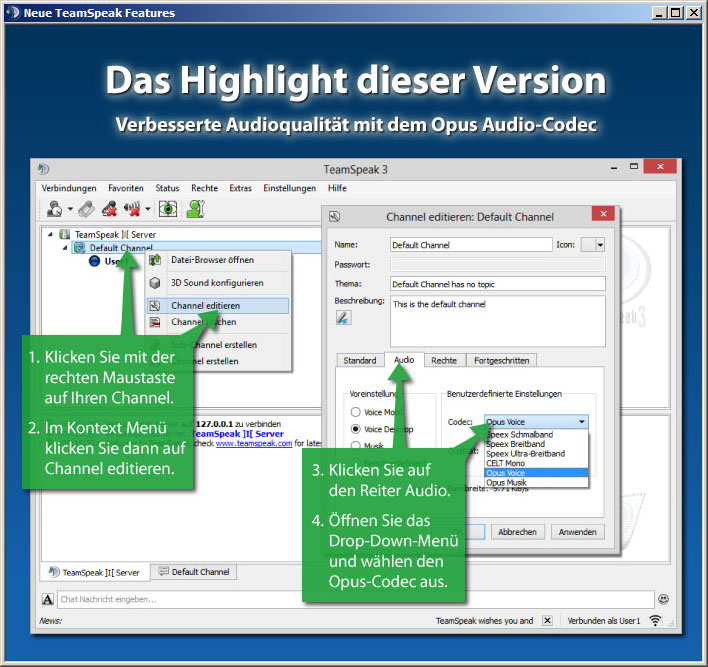Switch to the Rechte tab in dialog
Screen dimensions: 708x667
click(443, 360)
